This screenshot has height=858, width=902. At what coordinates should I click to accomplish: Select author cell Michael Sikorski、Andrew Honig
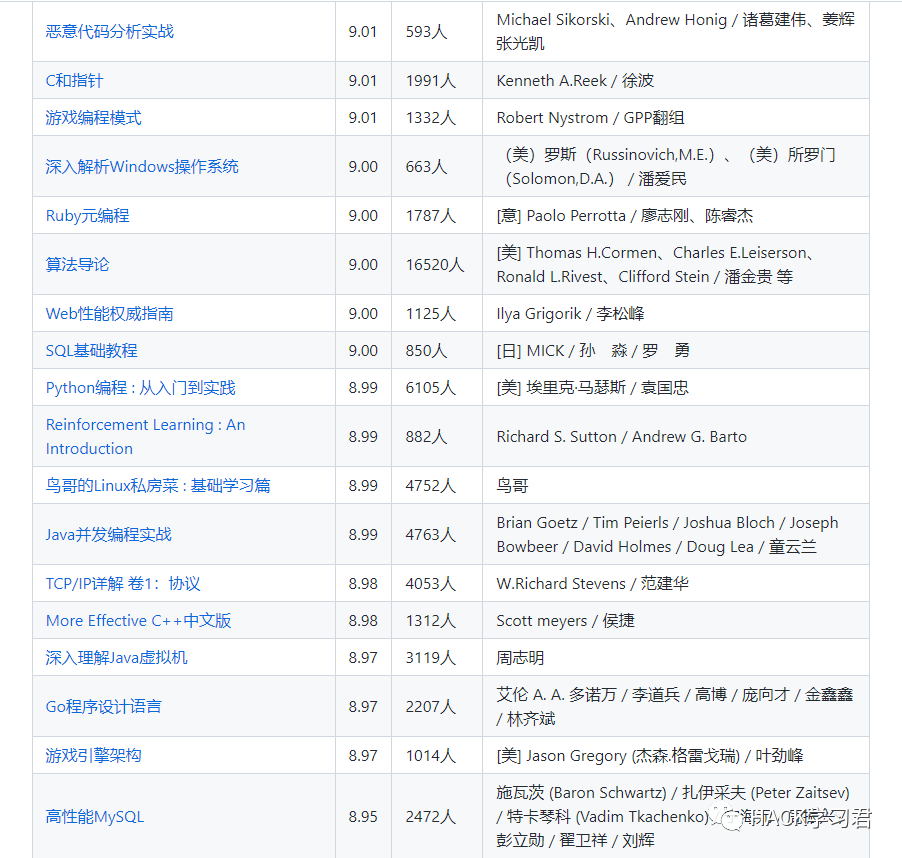point(676,32)
